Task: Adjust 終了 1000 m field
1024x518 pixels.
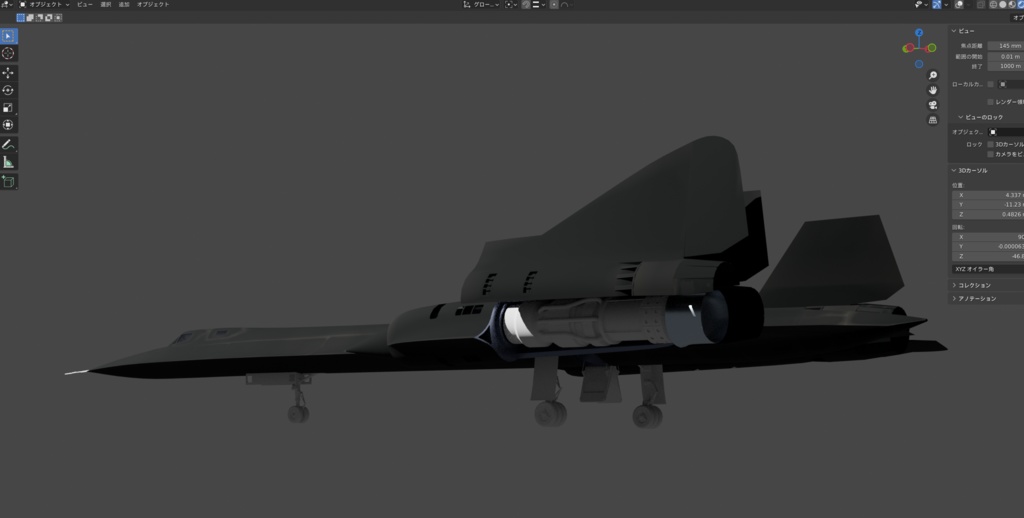Action: click(1006, 66)
